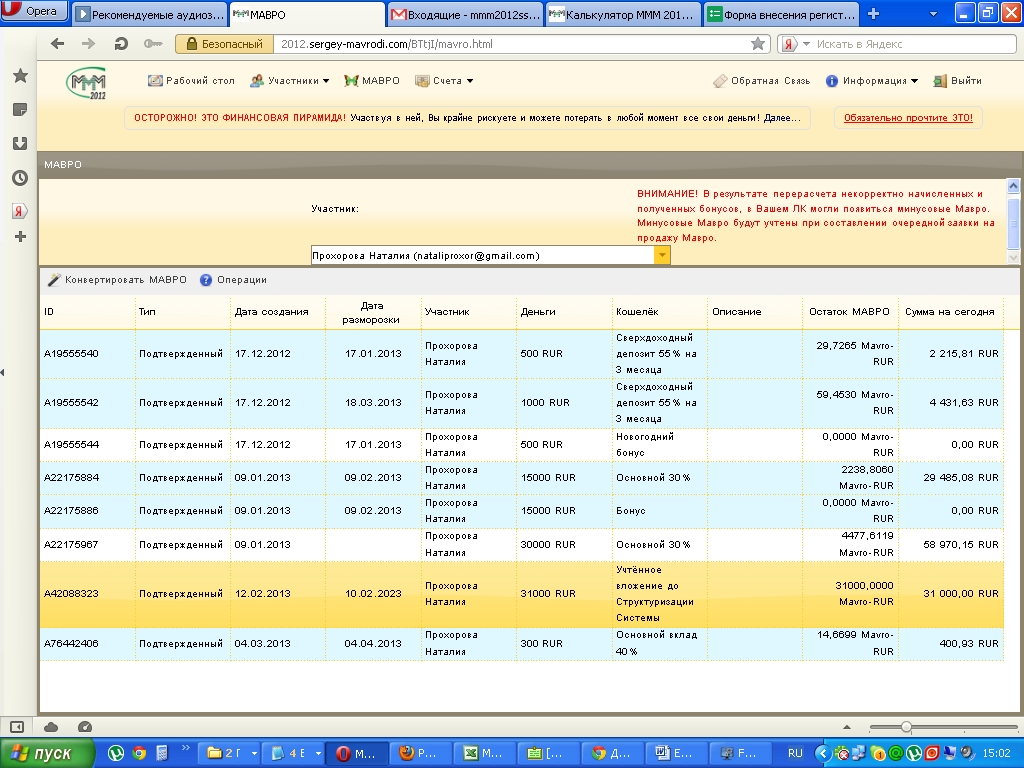Sort by the ID column header
This screenshot has height=768, width=1024.
[88, 312]
